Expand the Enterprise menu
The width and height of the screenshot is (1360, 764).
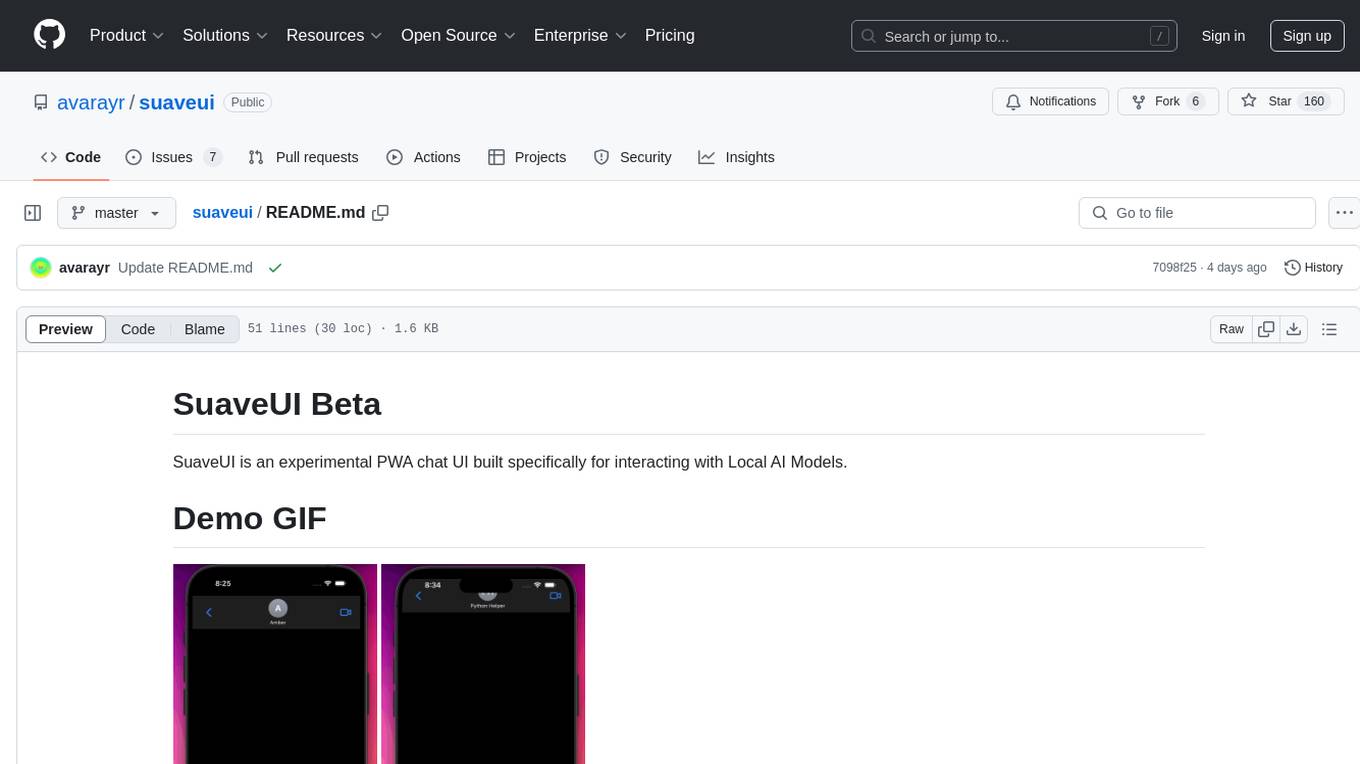[580, 35]
